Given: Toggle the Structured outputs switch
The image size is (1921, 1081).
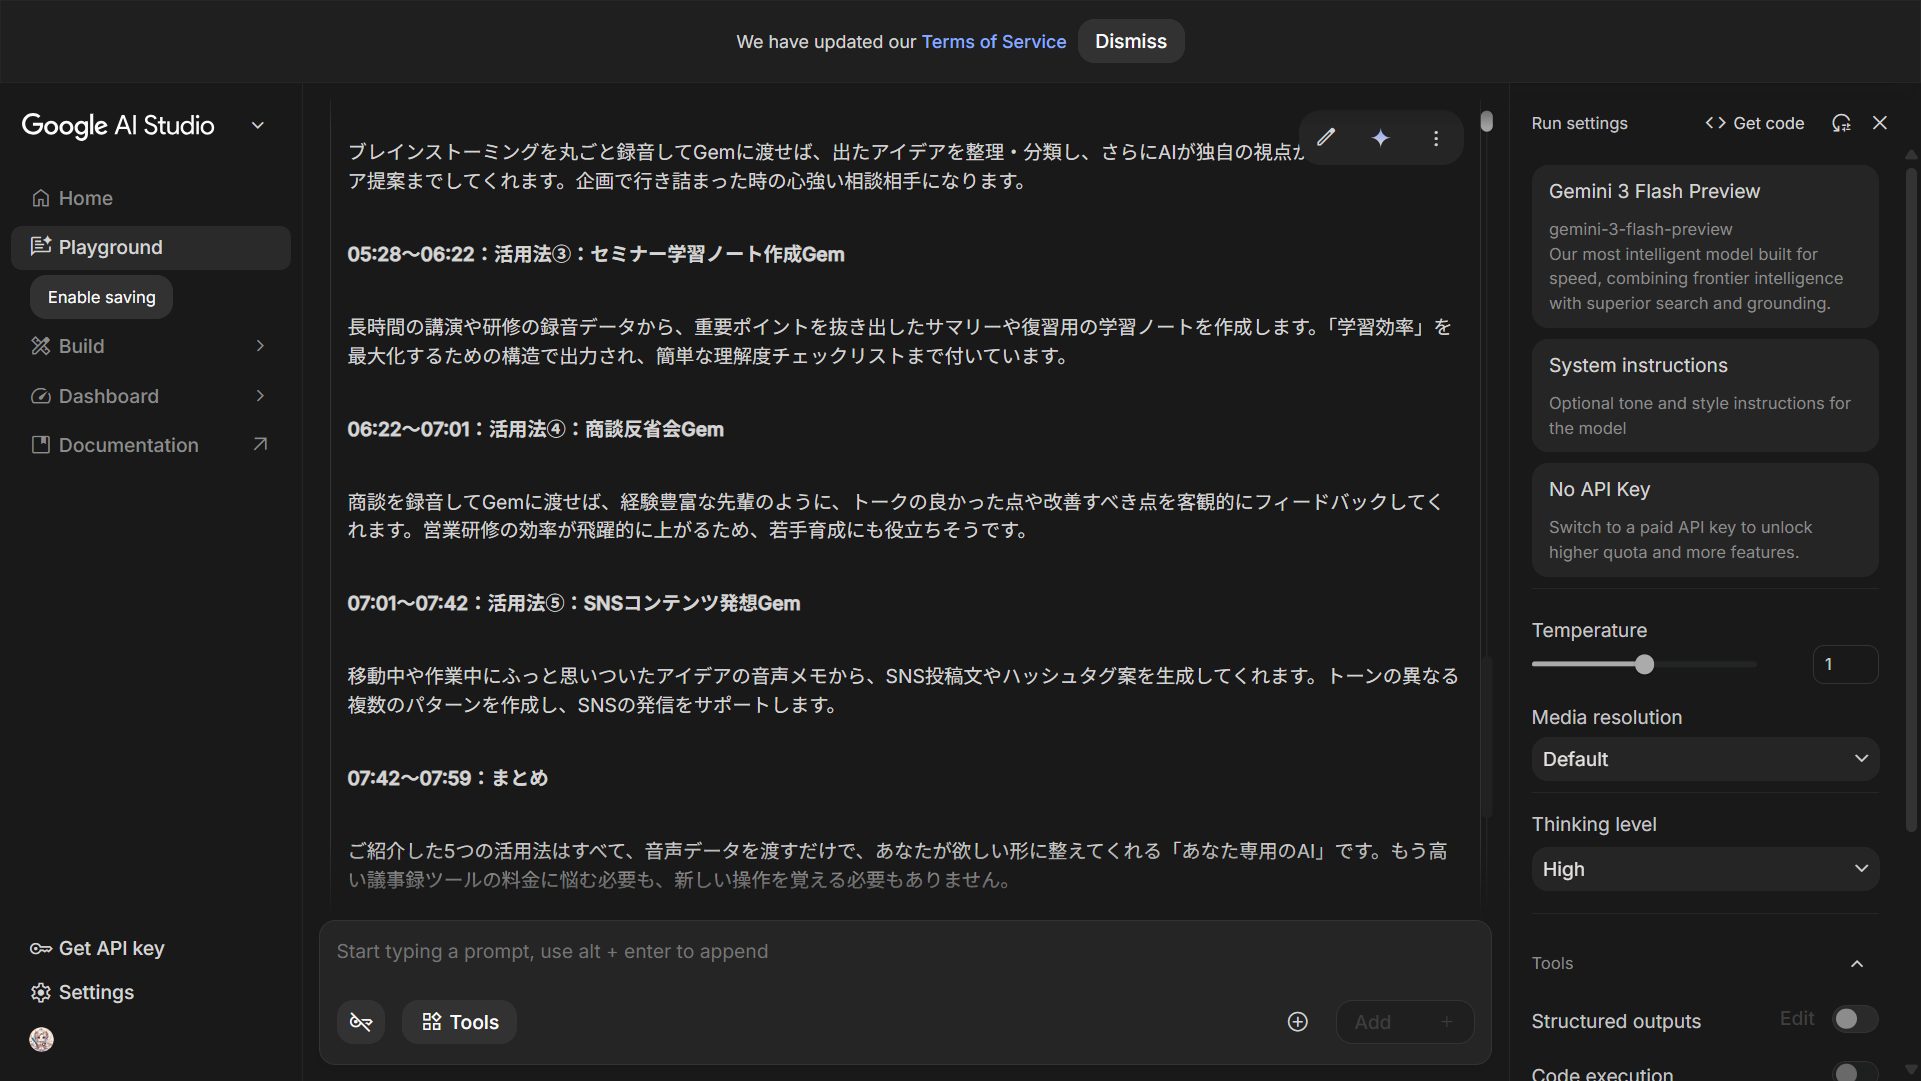Looking at the screenshot, I should 1854,1019.
